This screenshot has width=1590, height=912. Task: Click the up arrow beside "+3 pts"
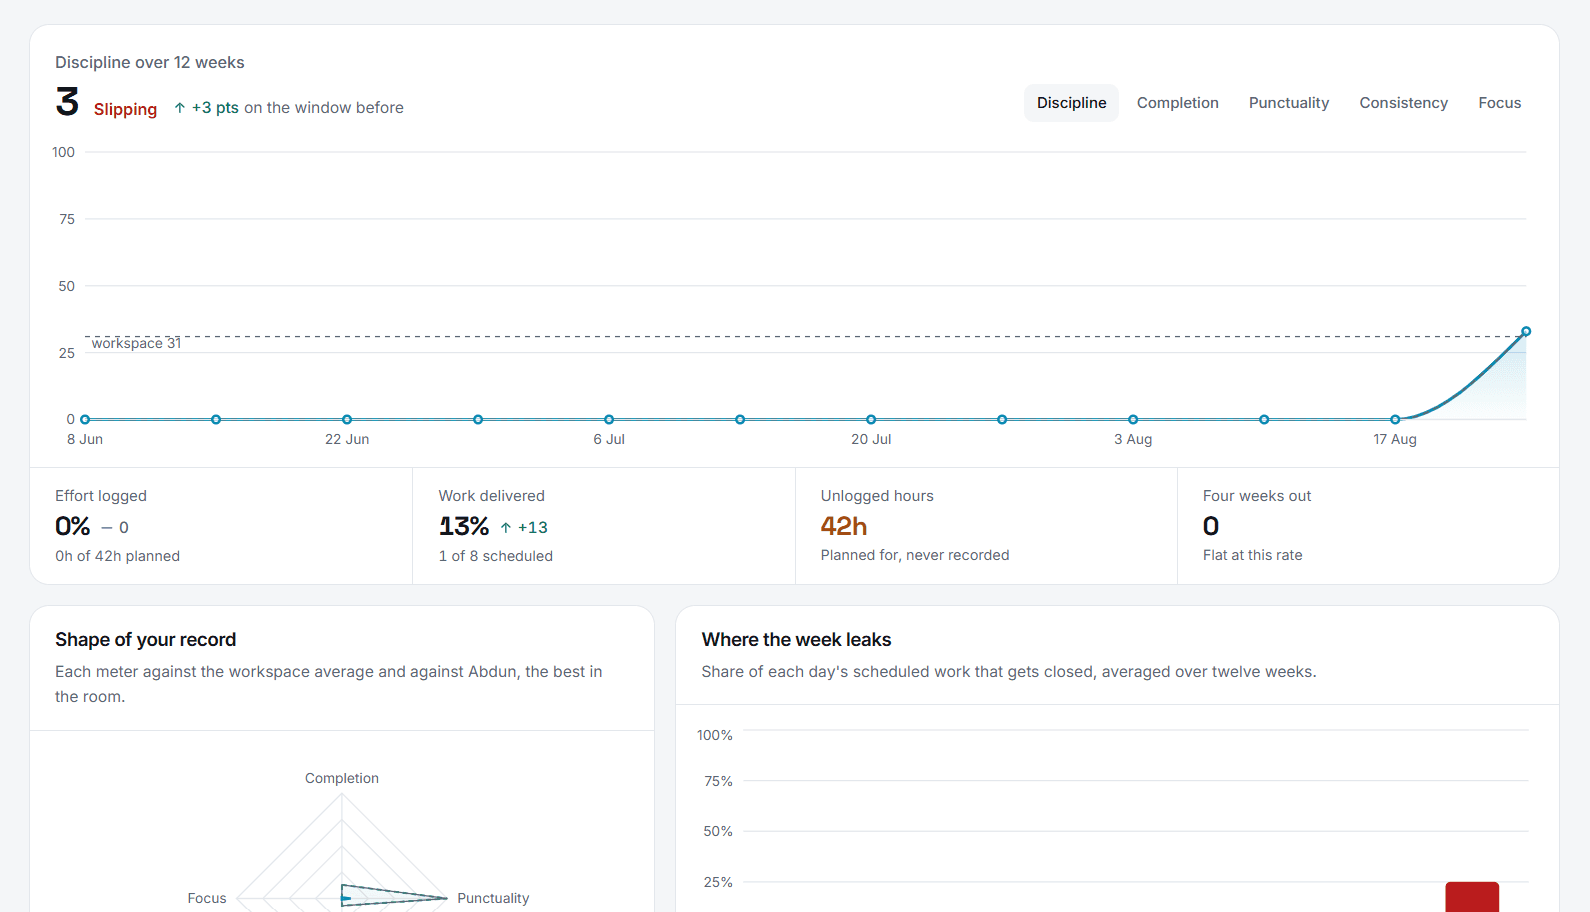click(x=180, y=108)
